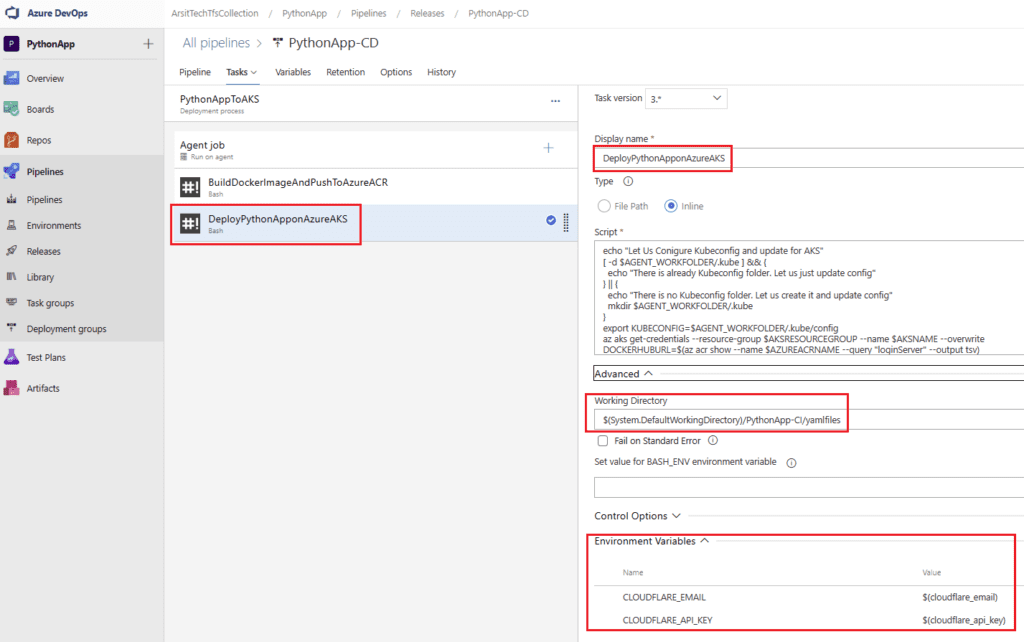Click the plus icon beside PythonApp project
Image resolution: width=1024 pixels, height=642 pixels.
point(148,44)
